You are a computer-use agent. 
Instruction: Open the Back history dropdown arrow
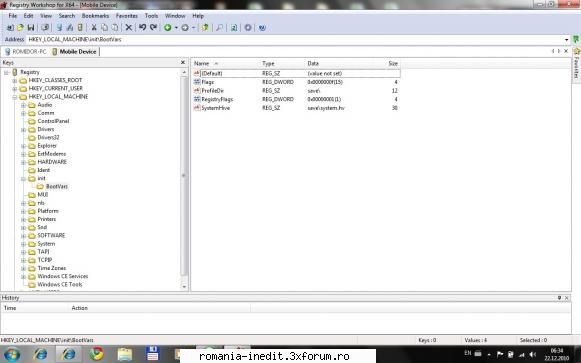(x=176, y=28)
